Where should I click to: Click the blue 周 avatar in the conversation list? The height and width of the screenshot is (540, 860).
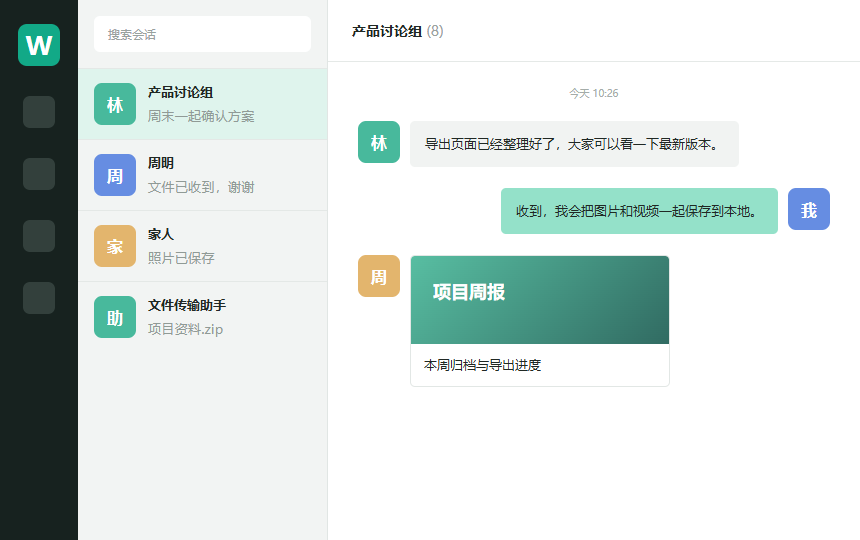(115, 175)
